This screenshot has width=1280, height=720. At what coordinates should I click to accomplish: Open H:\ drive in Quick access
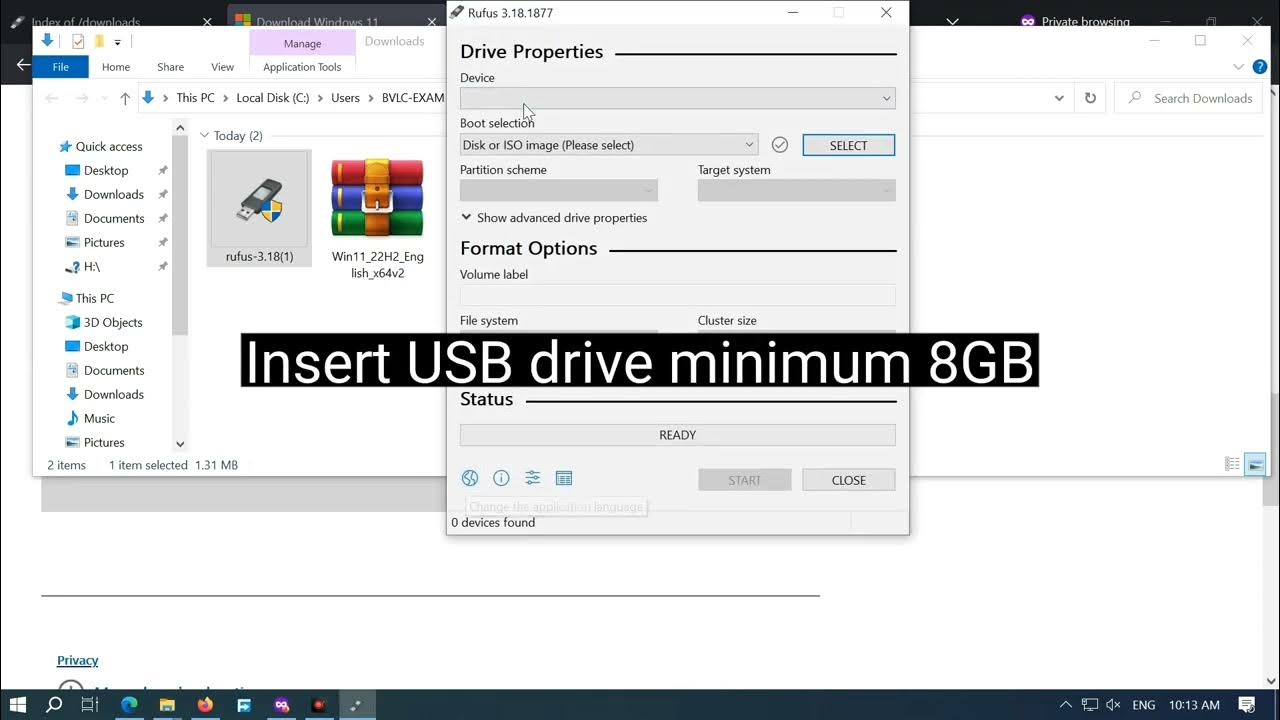point(91,267)
